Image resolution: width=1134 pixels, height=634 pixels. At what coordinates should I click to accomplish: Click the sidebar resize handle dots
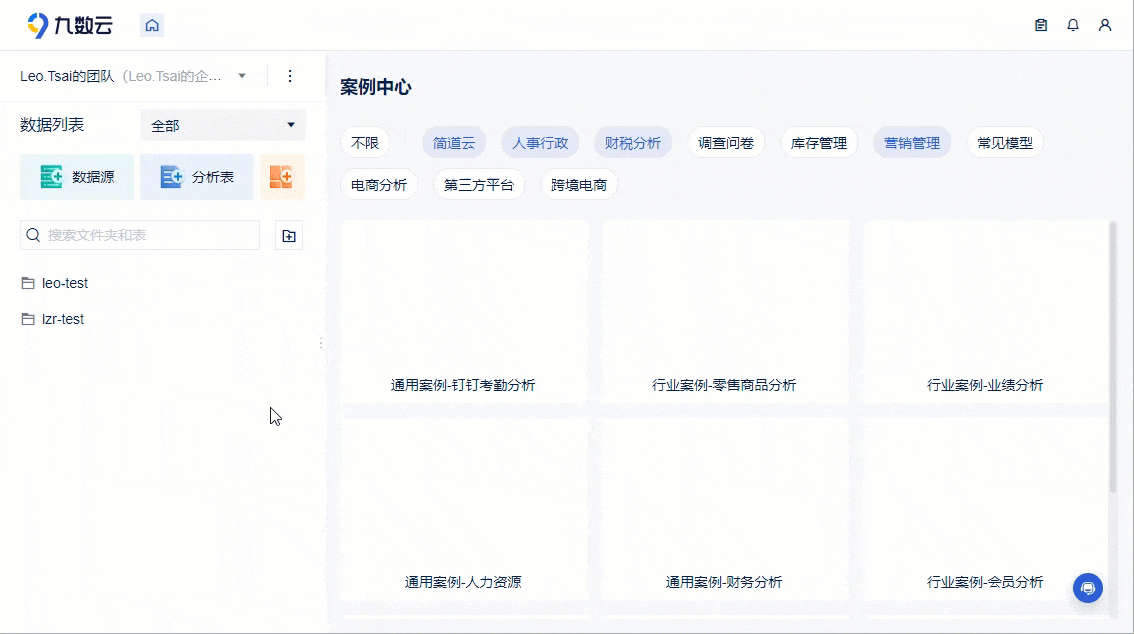coord(320,343)
